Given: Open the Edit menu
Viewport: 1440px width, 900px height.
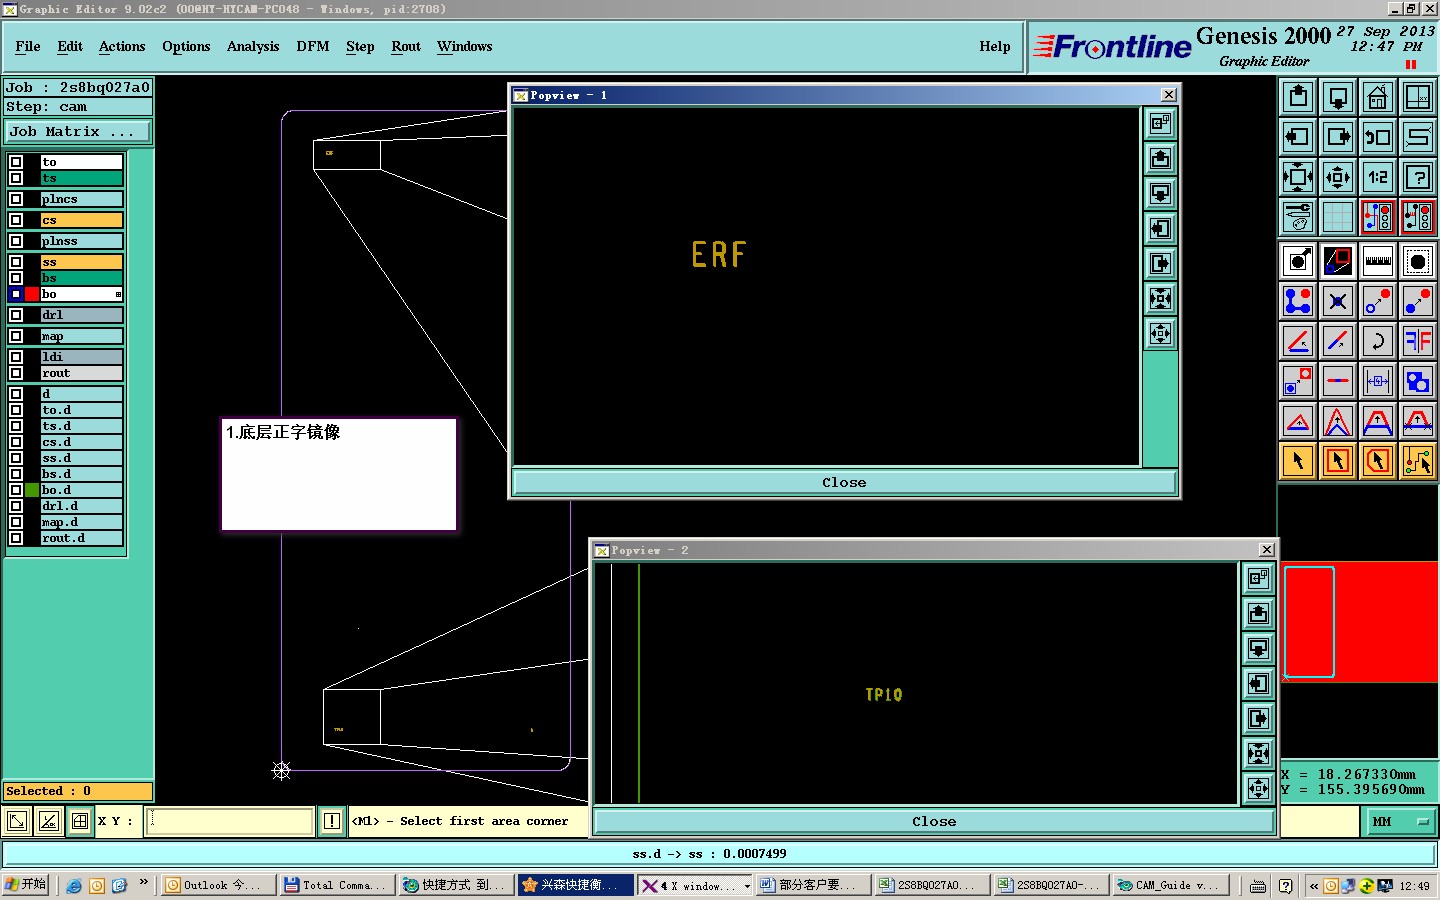Looking at the screenshot, I should tap(70, 47).
